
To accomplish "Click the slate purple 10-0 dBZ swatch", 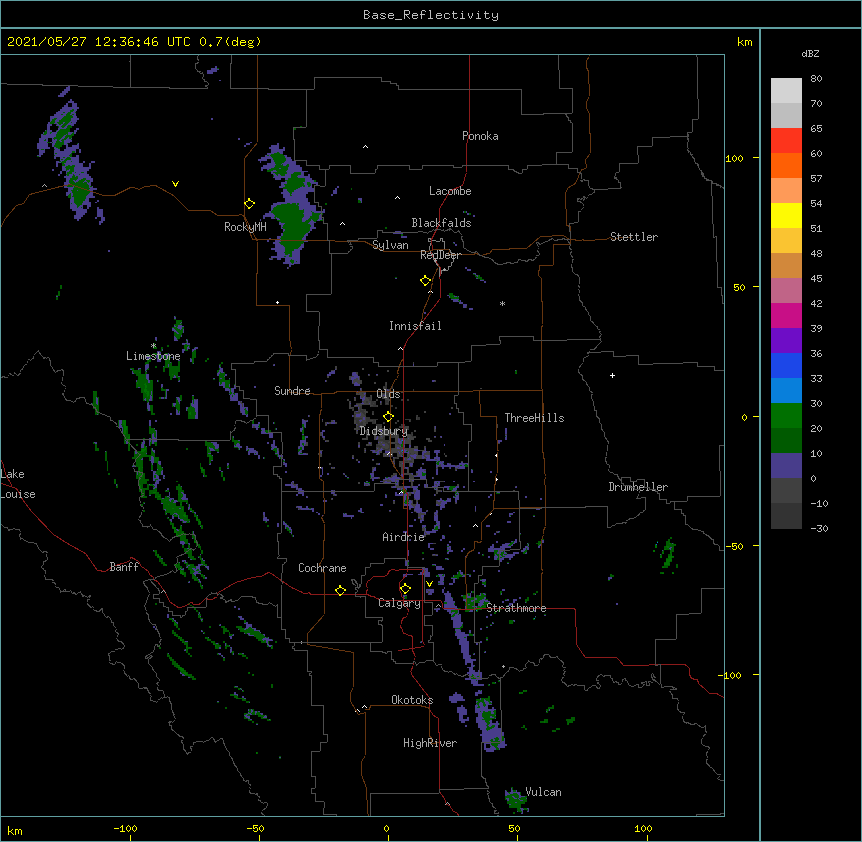I will tap(786, 466).
